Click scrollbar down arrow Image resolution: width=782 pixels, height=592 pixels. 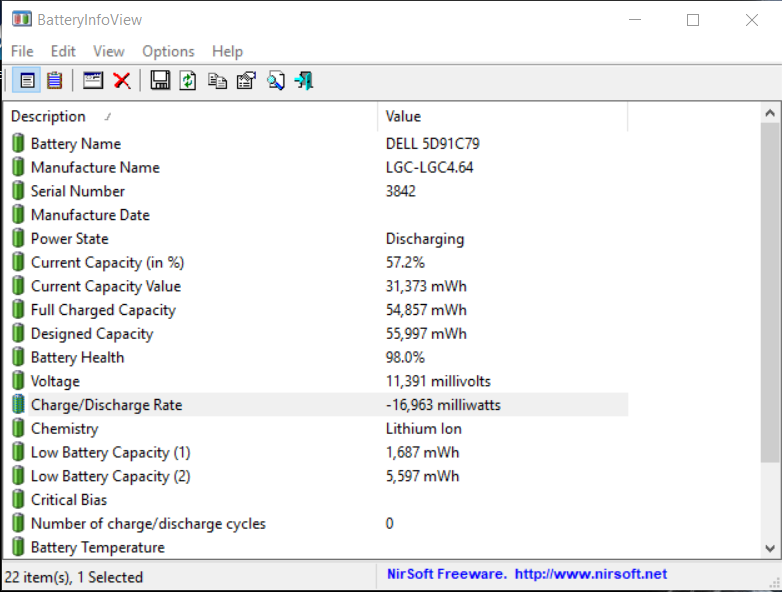click(x=770, y=548)
